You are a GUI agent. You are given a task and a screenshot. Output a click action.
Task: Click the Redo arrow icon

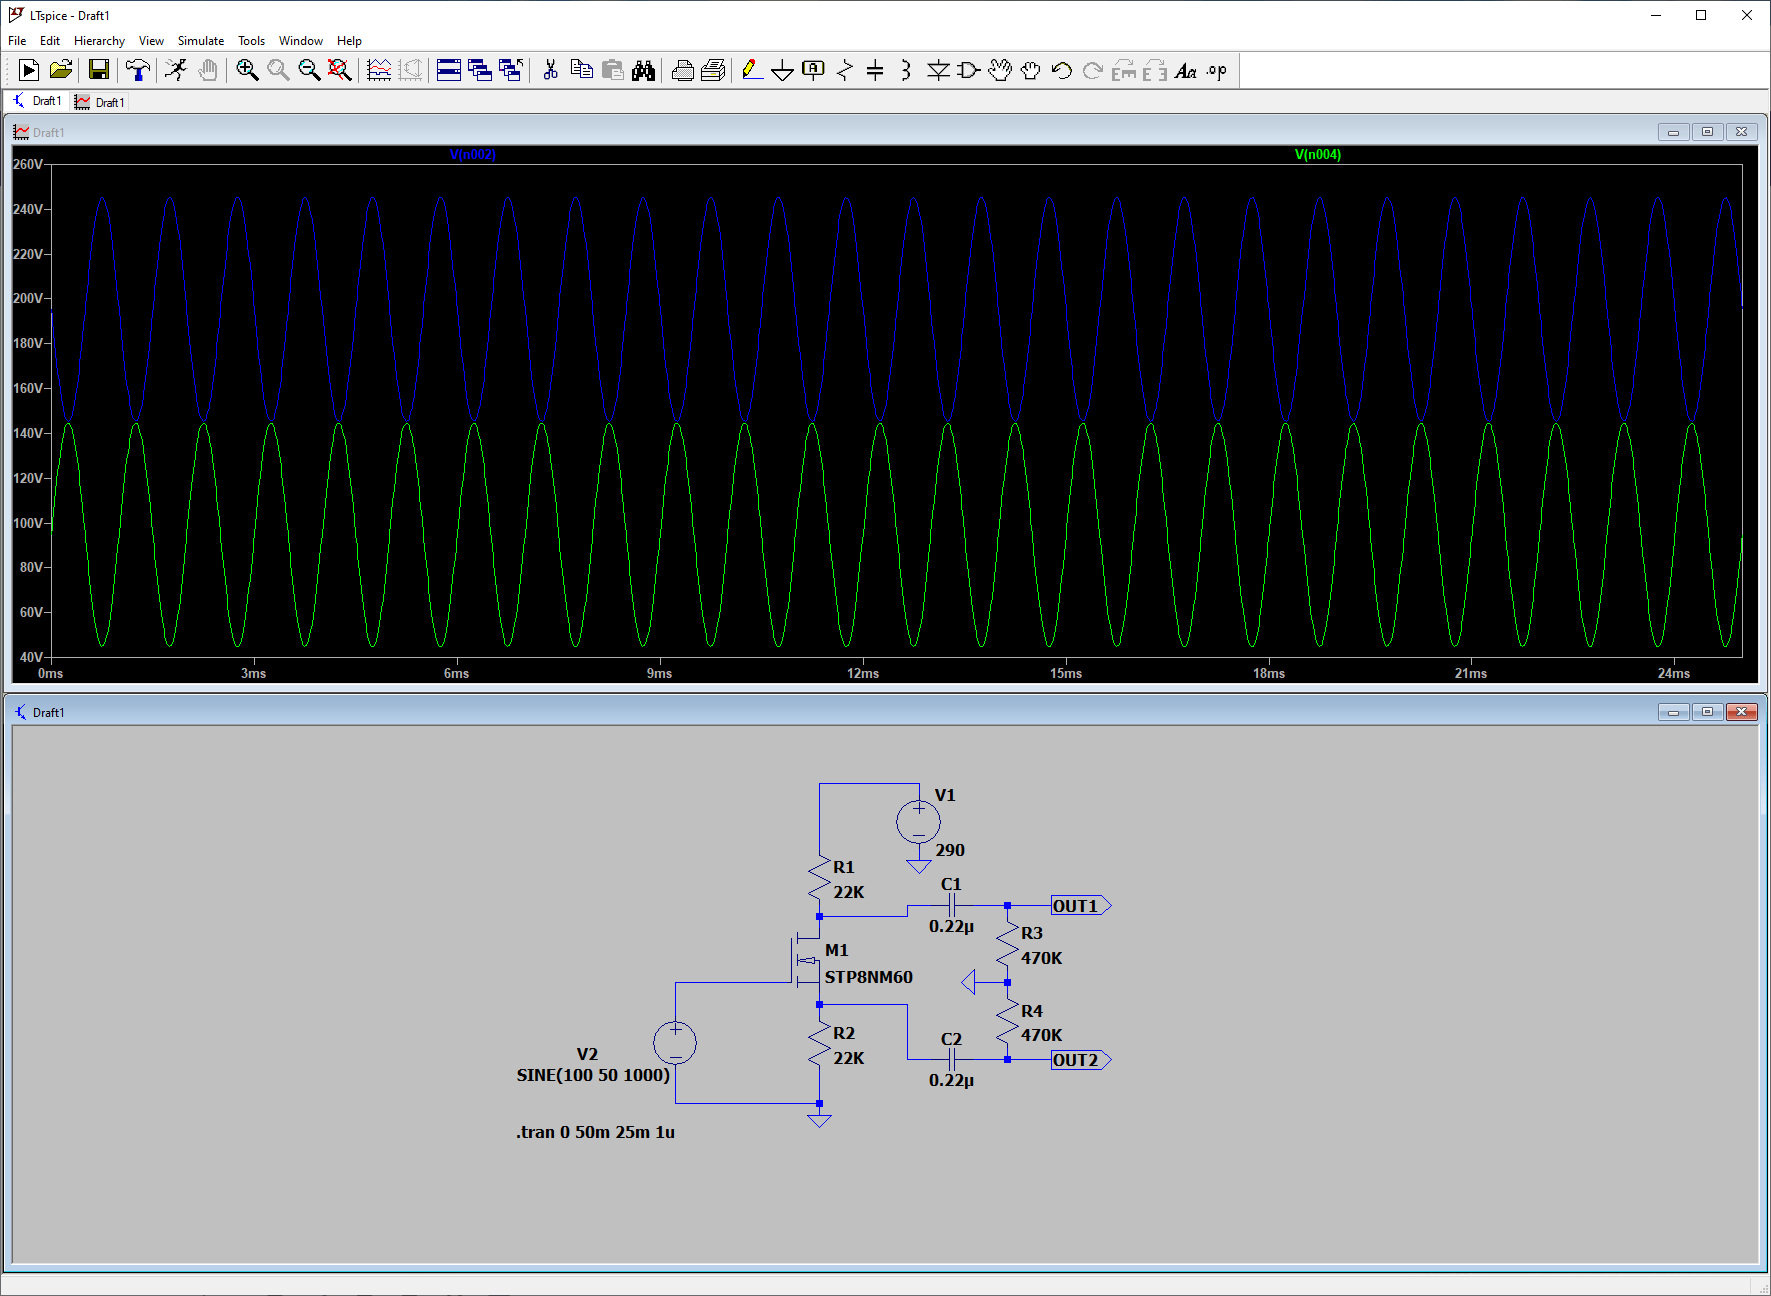tap(1093, 70)
